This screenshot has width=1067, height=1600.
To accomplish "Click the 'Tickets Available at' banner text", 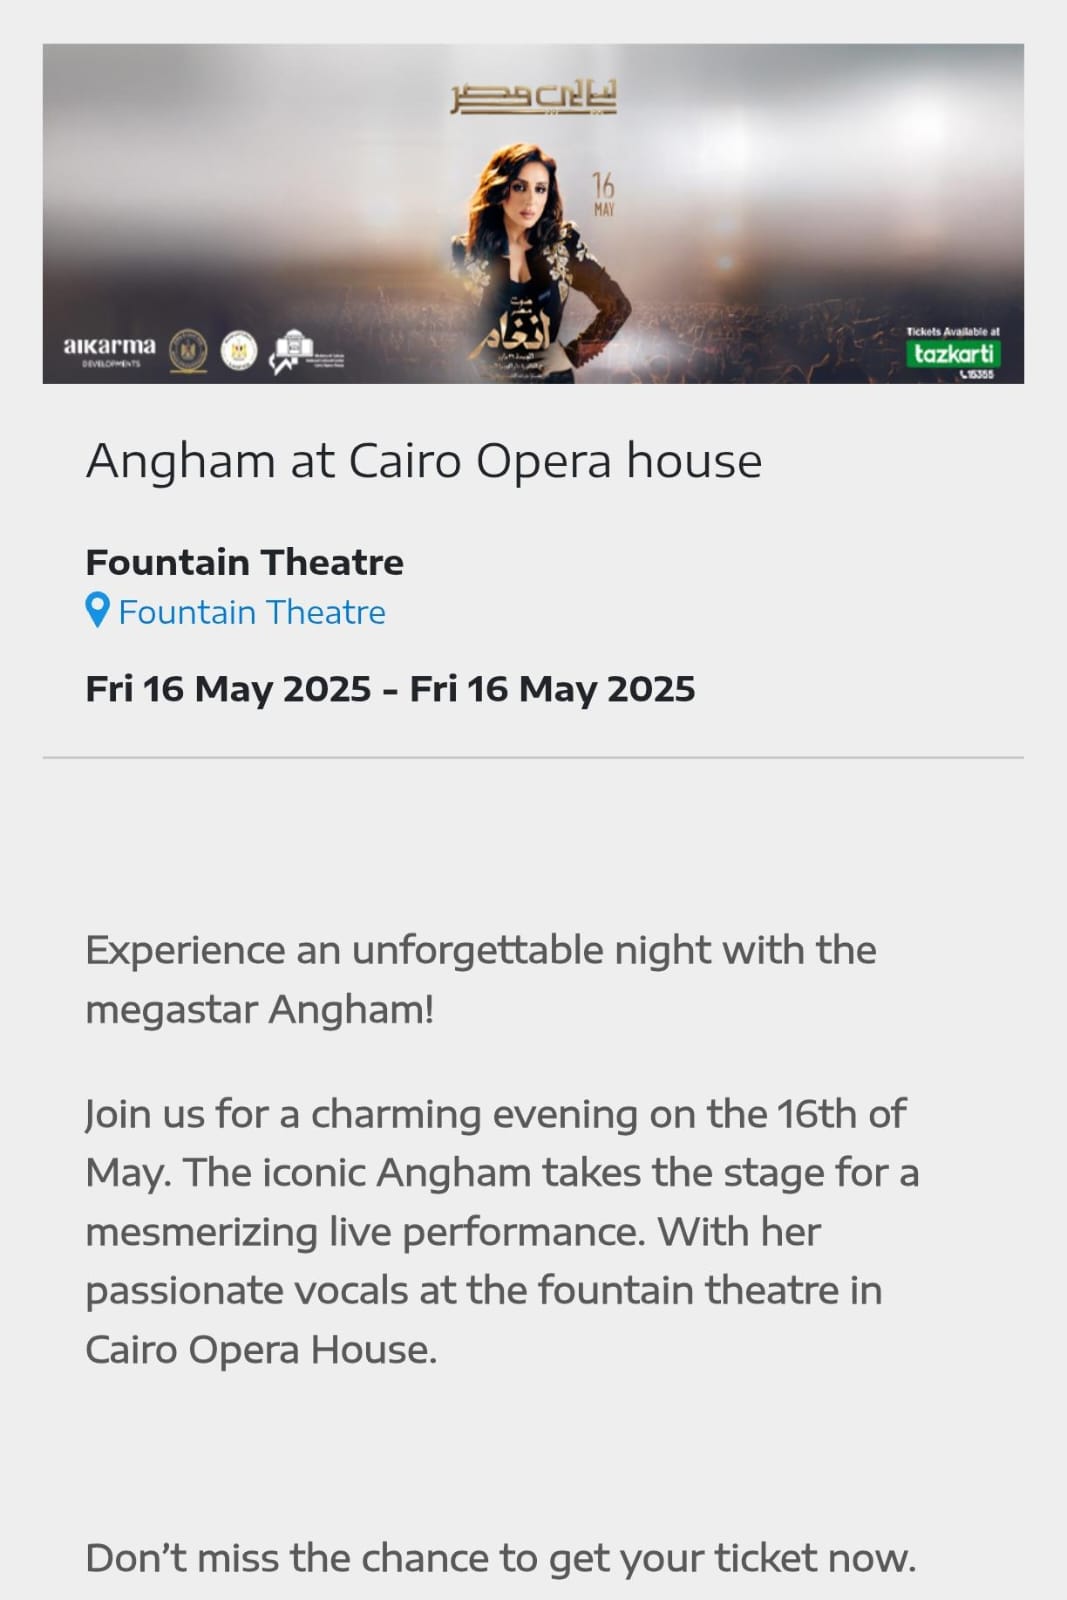I will (952, 331).
